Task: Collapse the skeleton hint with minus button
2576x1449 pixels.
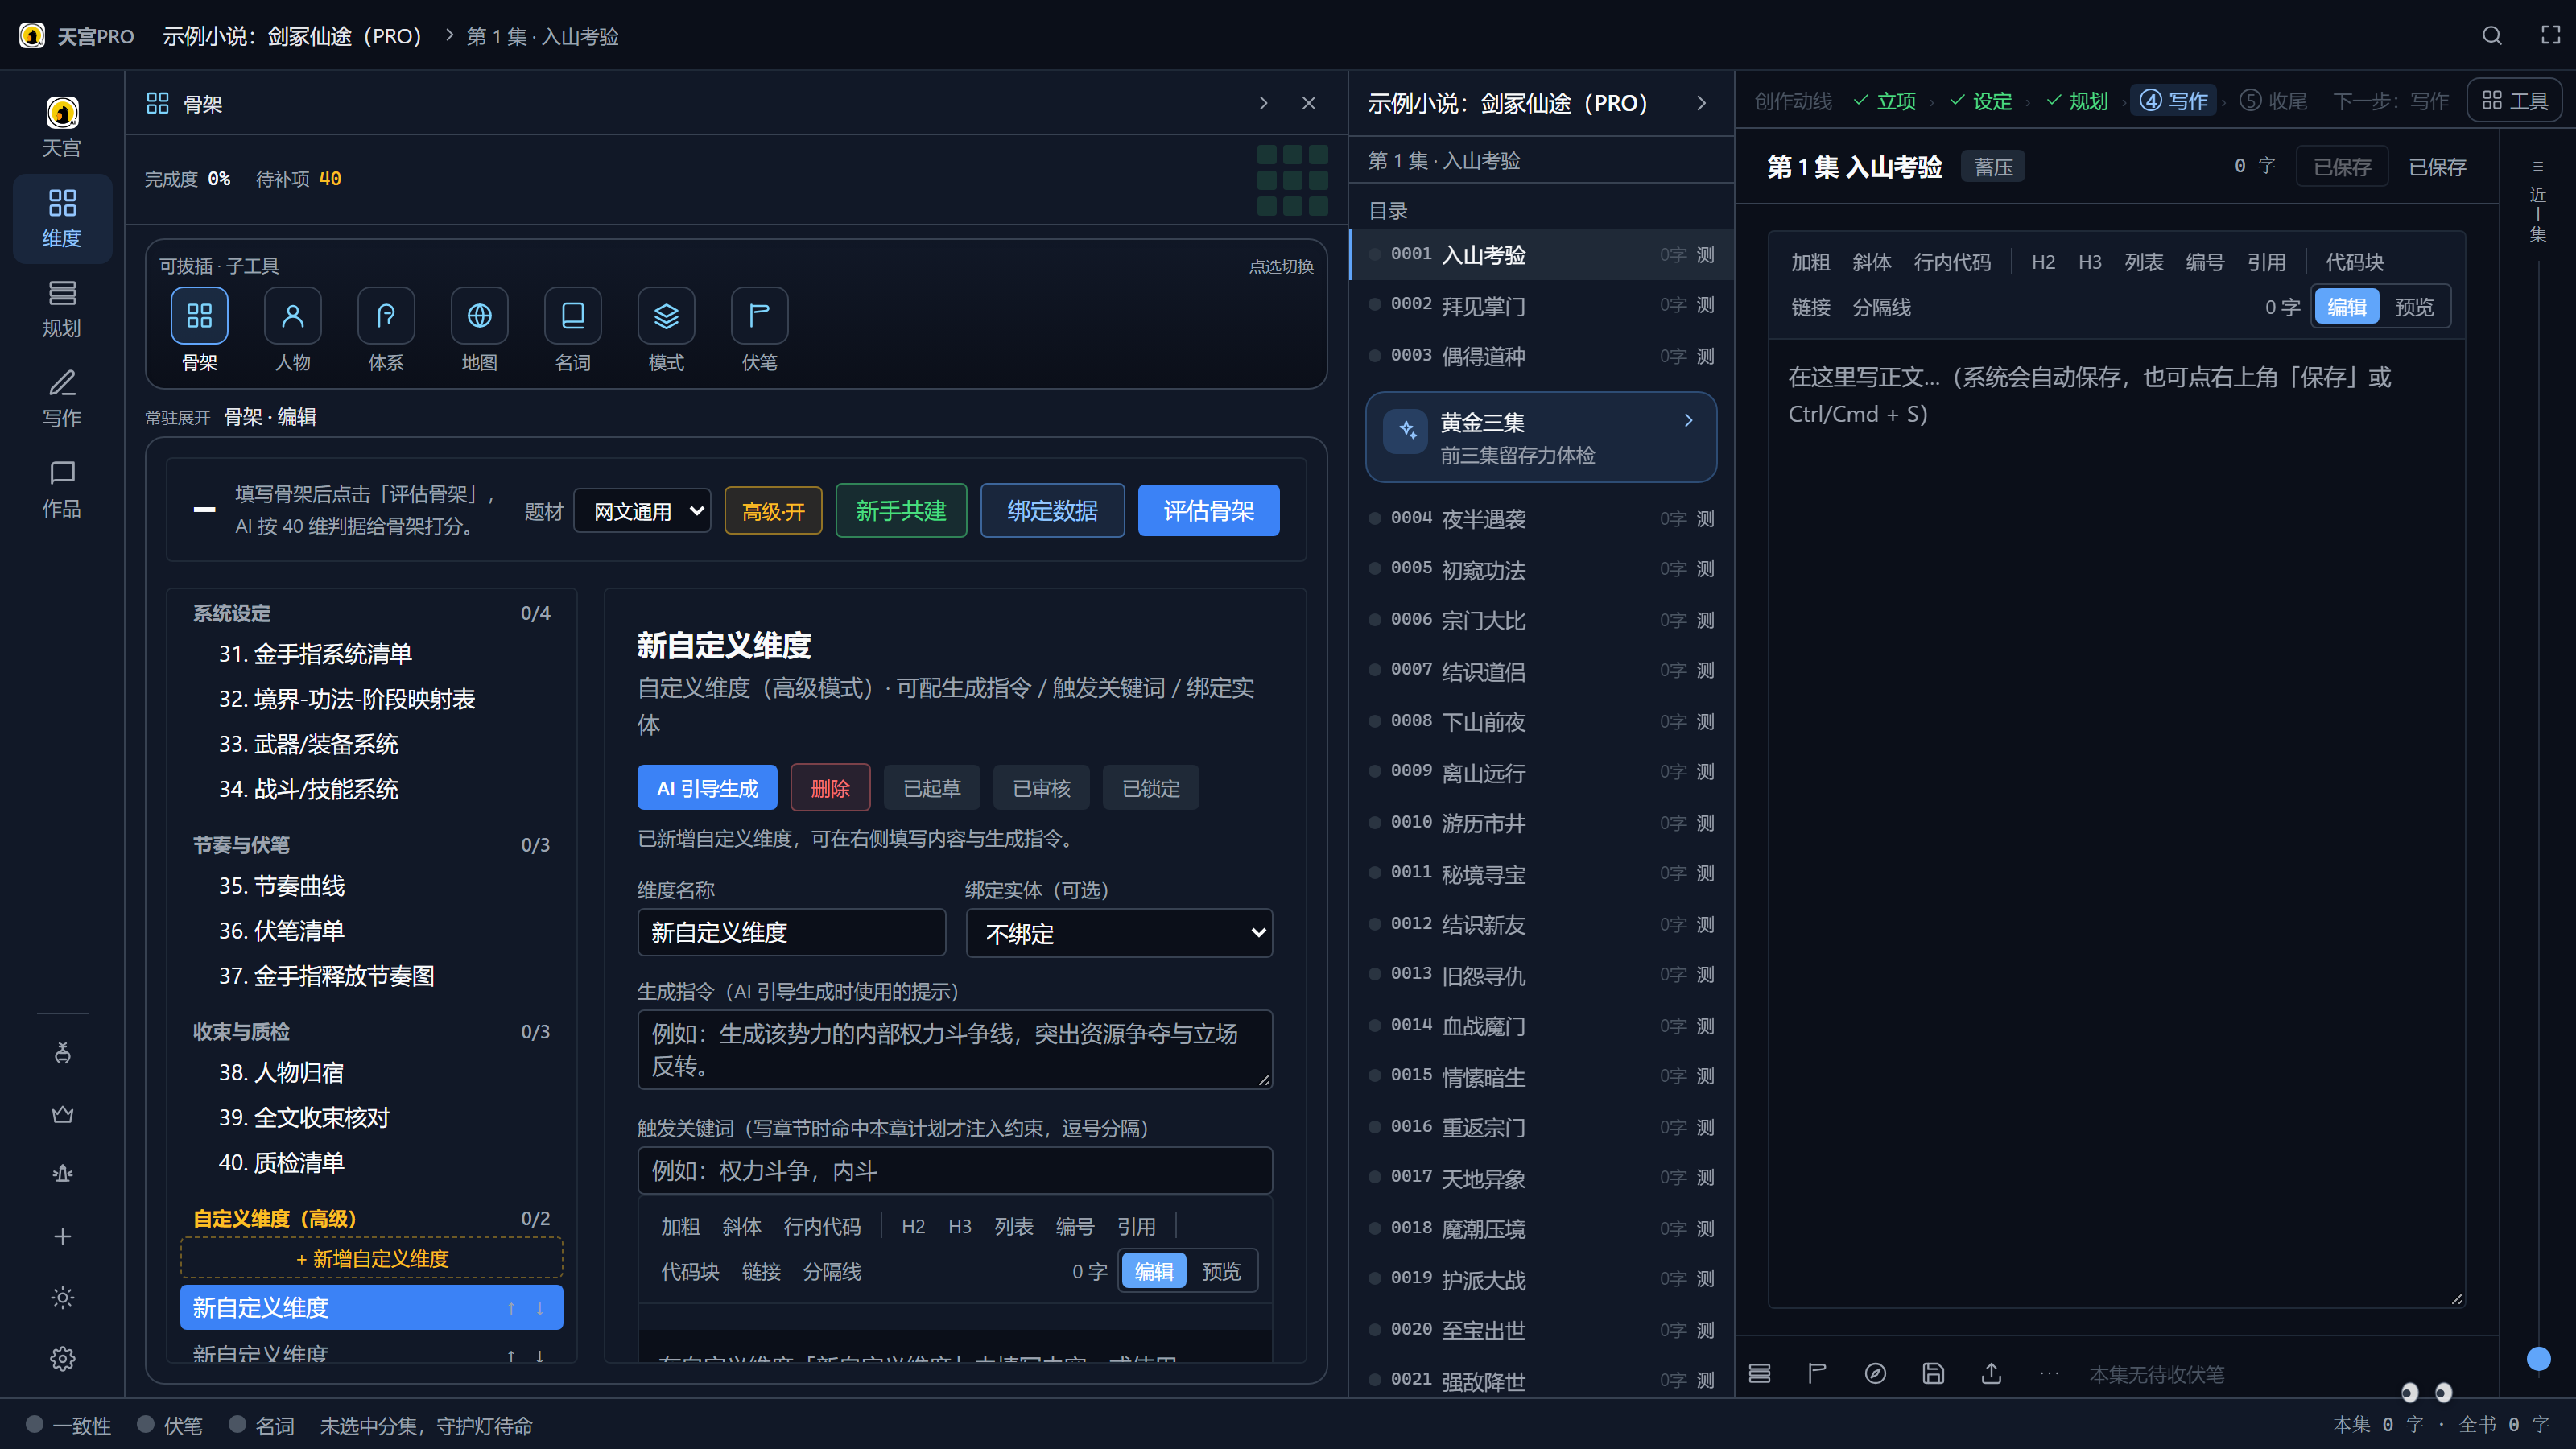Action: coord(204,510)
